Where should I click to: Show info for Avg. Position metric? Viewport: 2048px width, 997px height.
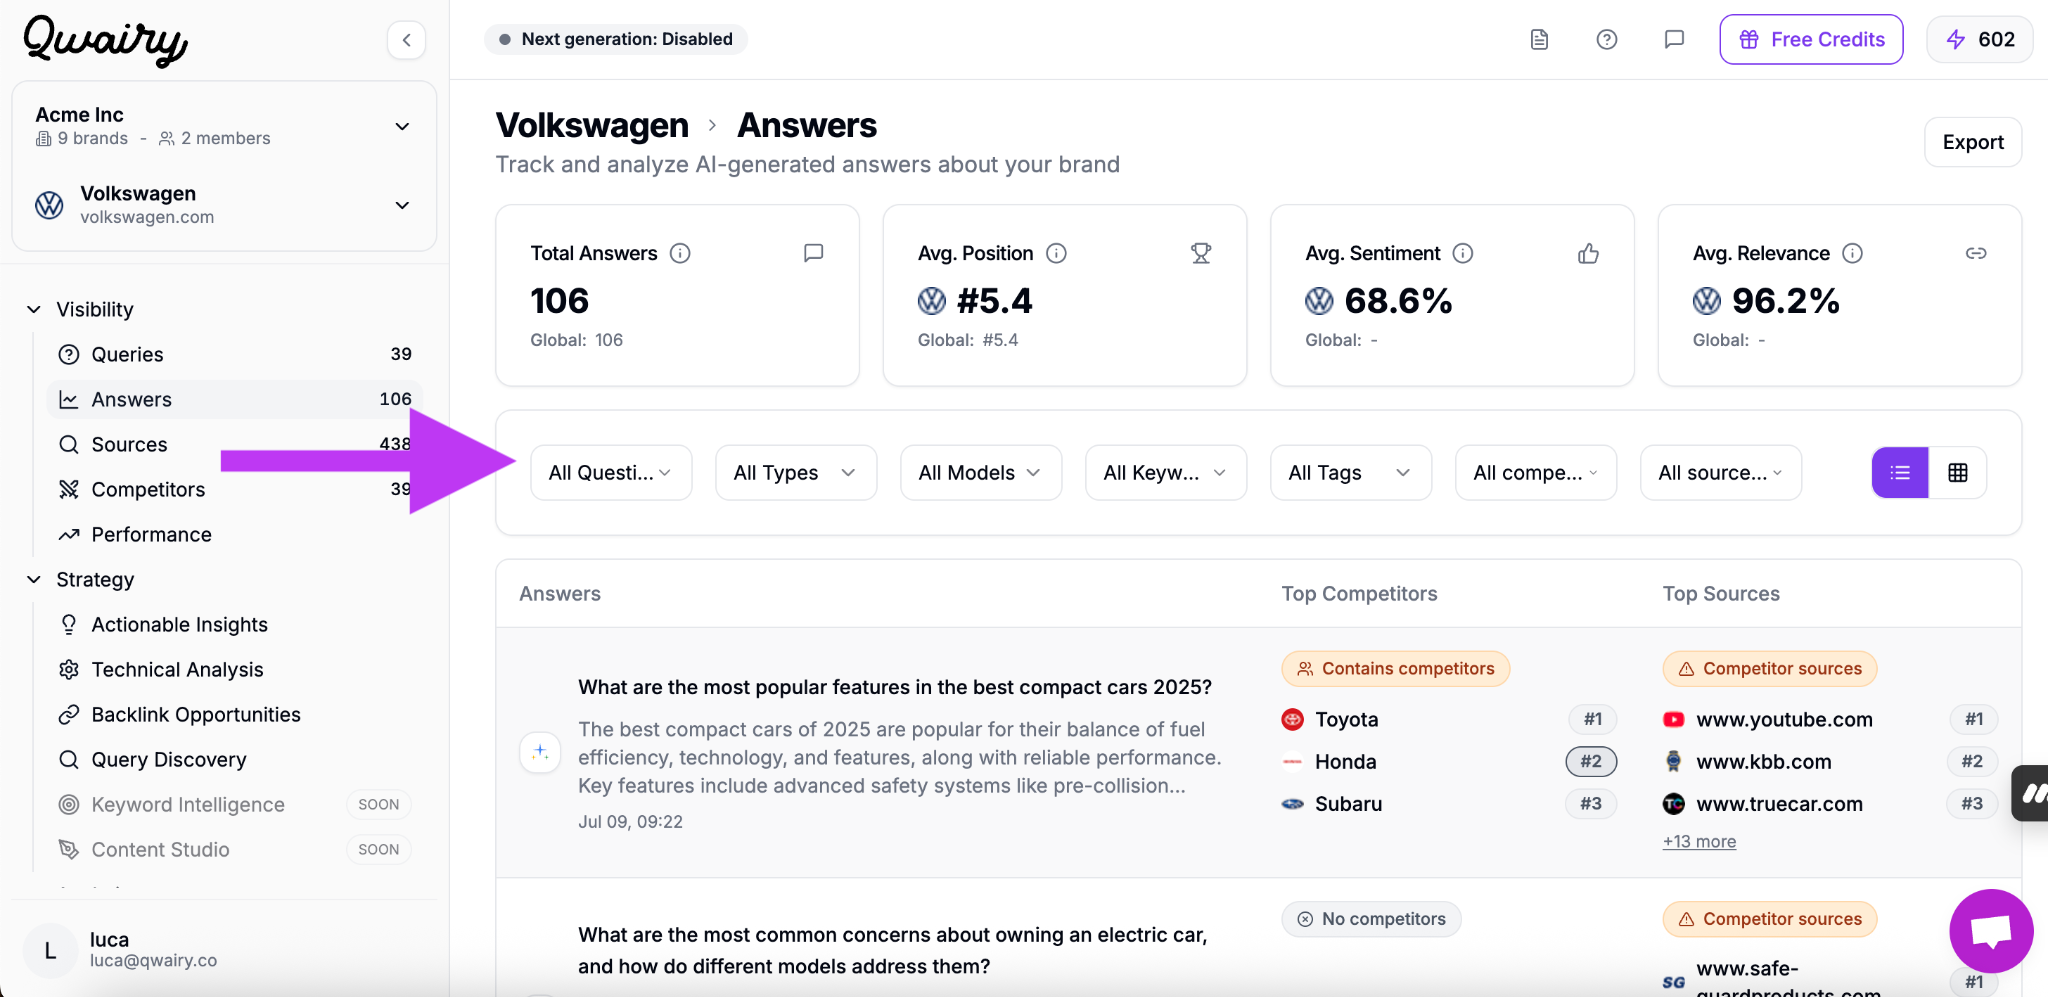point(1056,254)
